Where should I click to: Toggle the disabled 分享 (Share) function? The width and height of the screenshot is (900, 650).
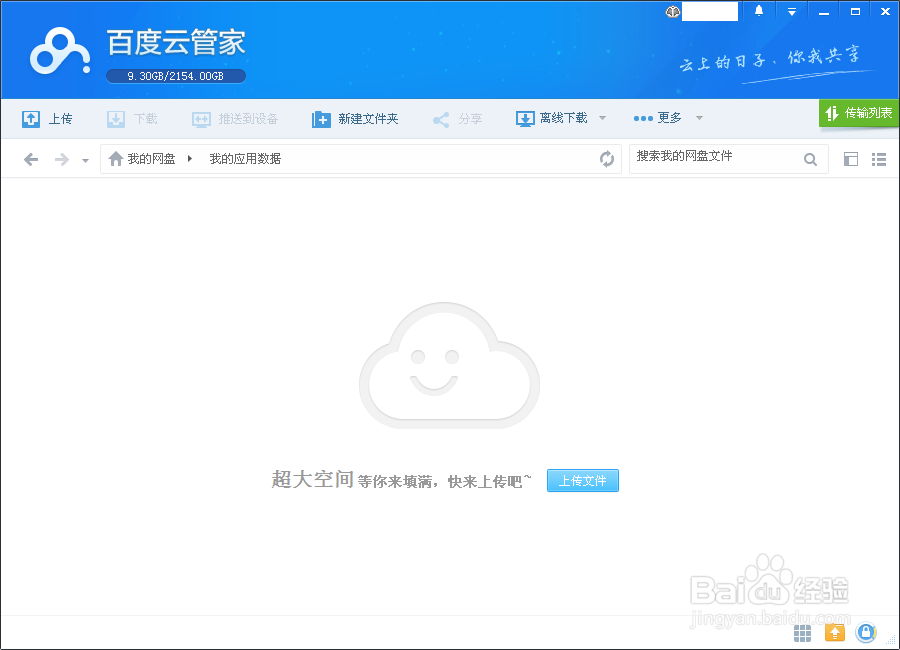(x=457, y=118)
